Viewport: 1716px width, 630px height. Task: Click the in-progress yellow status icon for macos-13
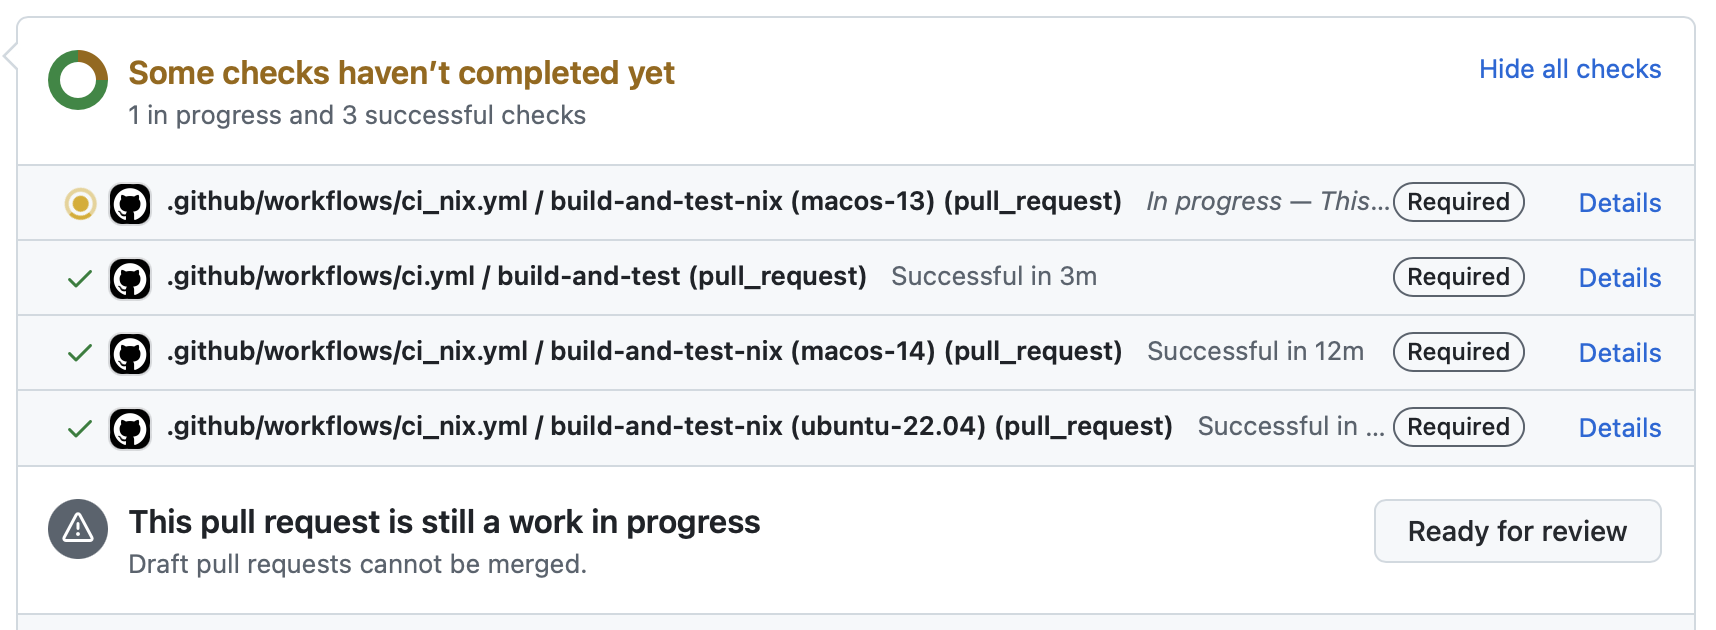pyautogui.click(x=80, y=204)
